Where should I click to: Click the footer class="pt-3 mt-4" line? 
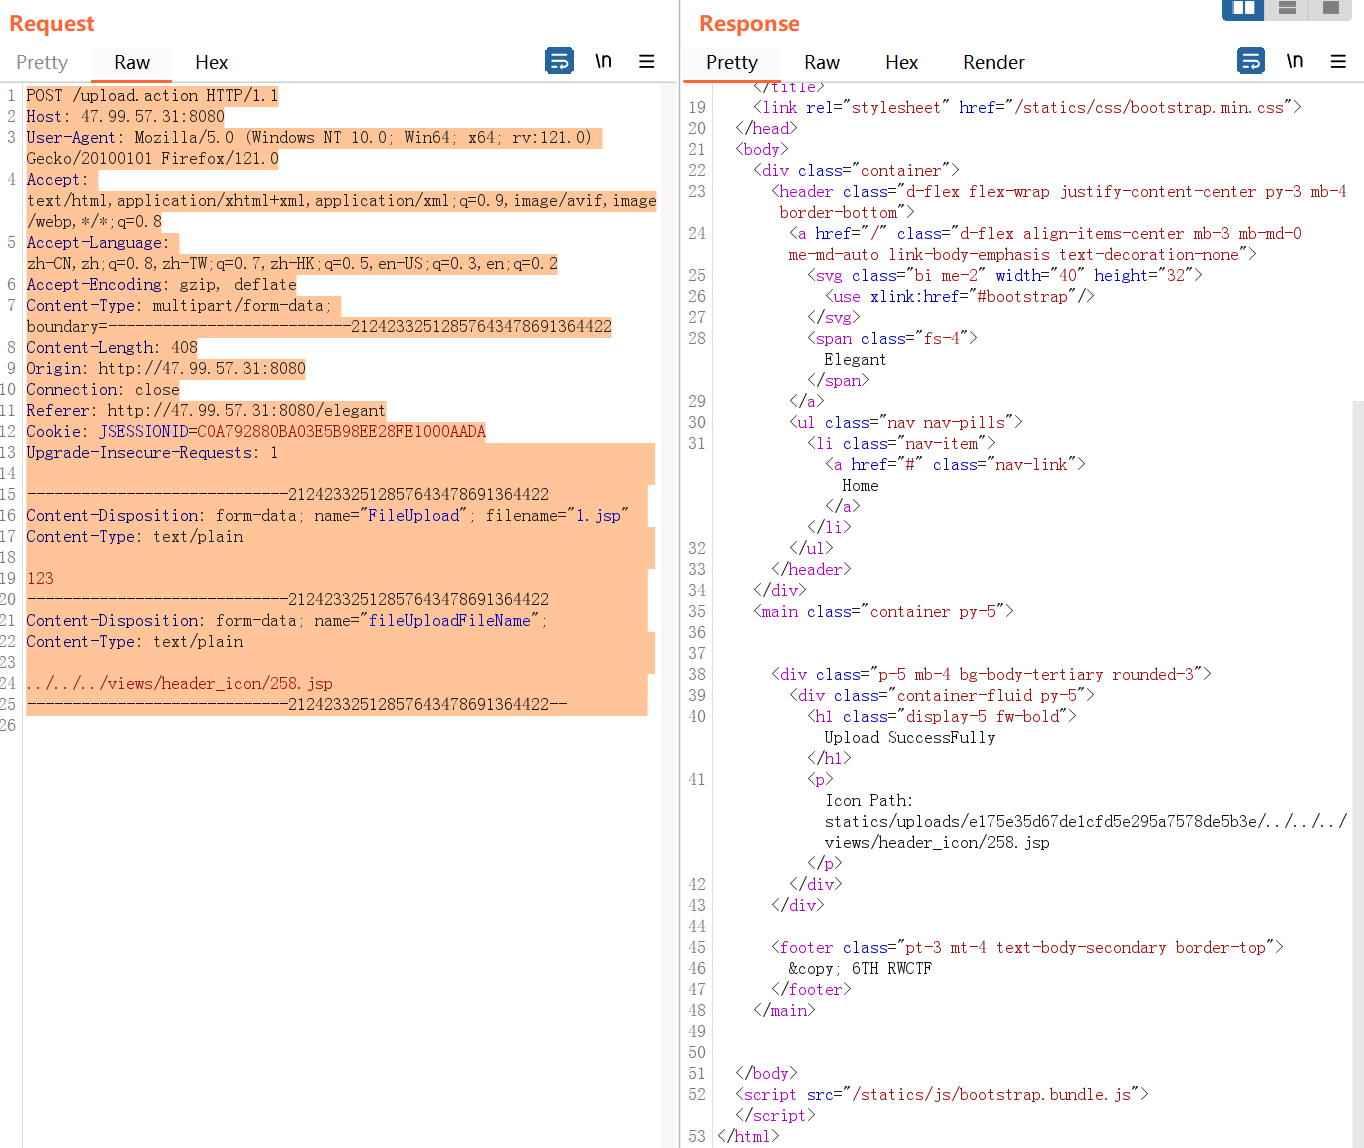[1027, 948]
